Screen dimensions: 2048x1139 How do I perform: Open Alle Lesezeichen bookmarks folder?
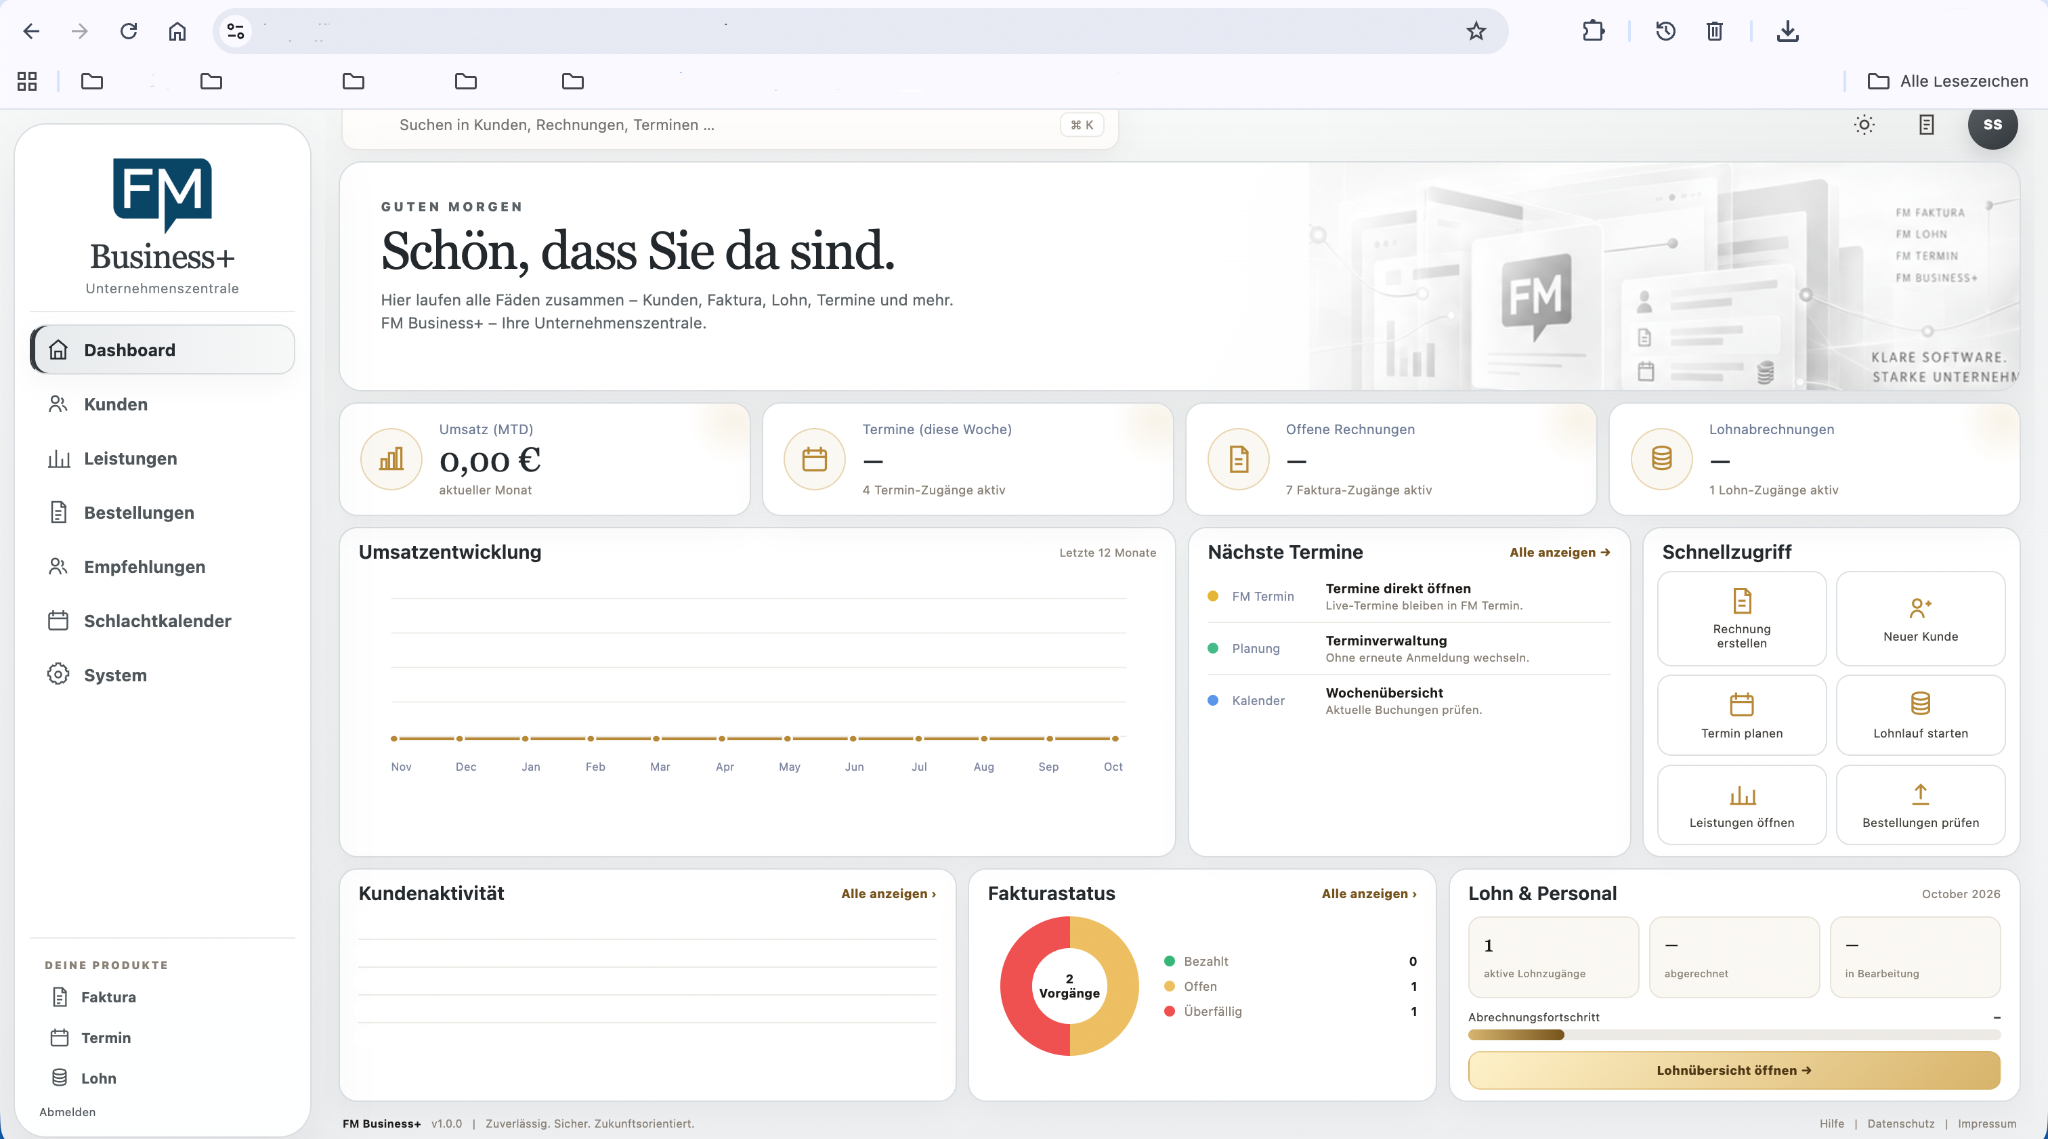click(x=1948, y=81)
